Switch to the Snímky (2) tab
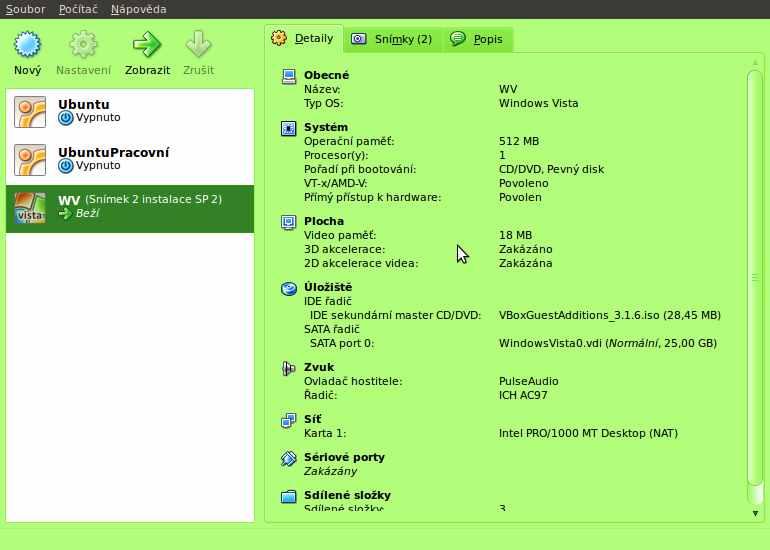Viewport: 770px width, 550px height. tap(393, 39)
